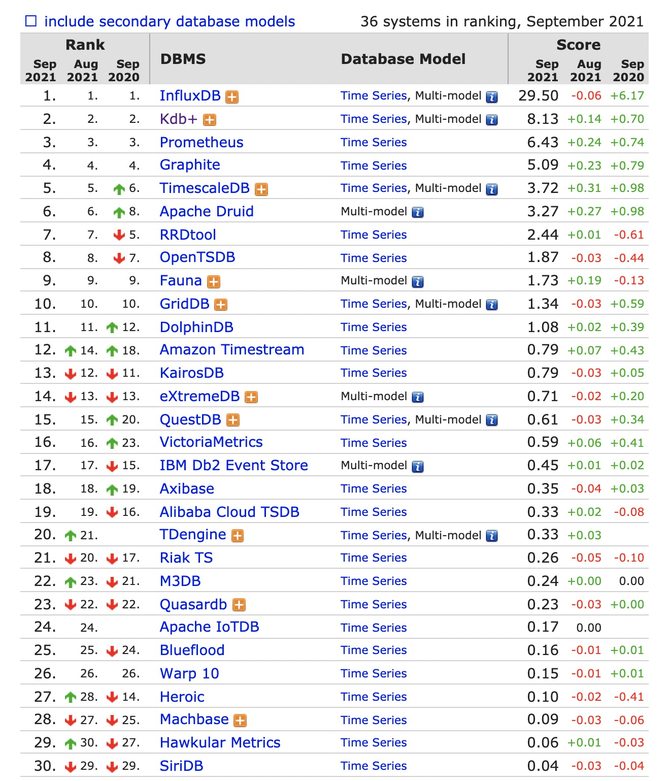The image size is (670, 781).
Task: Click the plus icon beside Kdb+
Action: coord(210,120)
